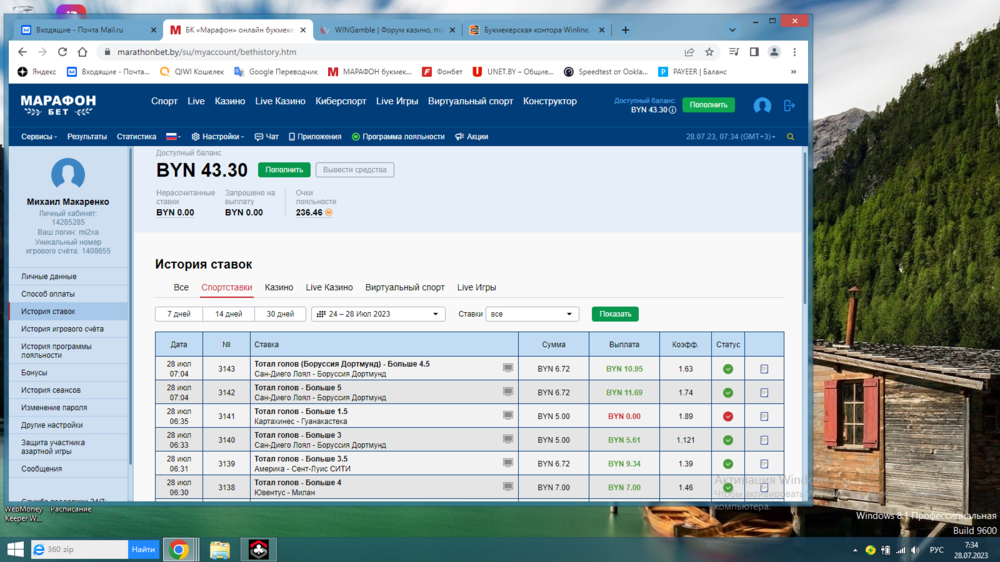View bet slip details for bet 3142
Screen dimensions: 1000x562
click(x=764, y=392)
